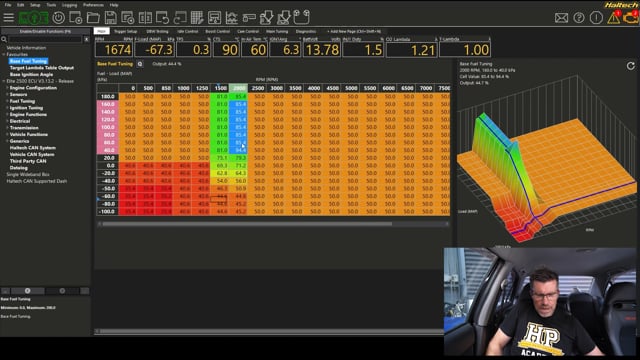Screen dimensions: 640x360
Task: Click the RPM gauge showing 1674
Action: 114,50
